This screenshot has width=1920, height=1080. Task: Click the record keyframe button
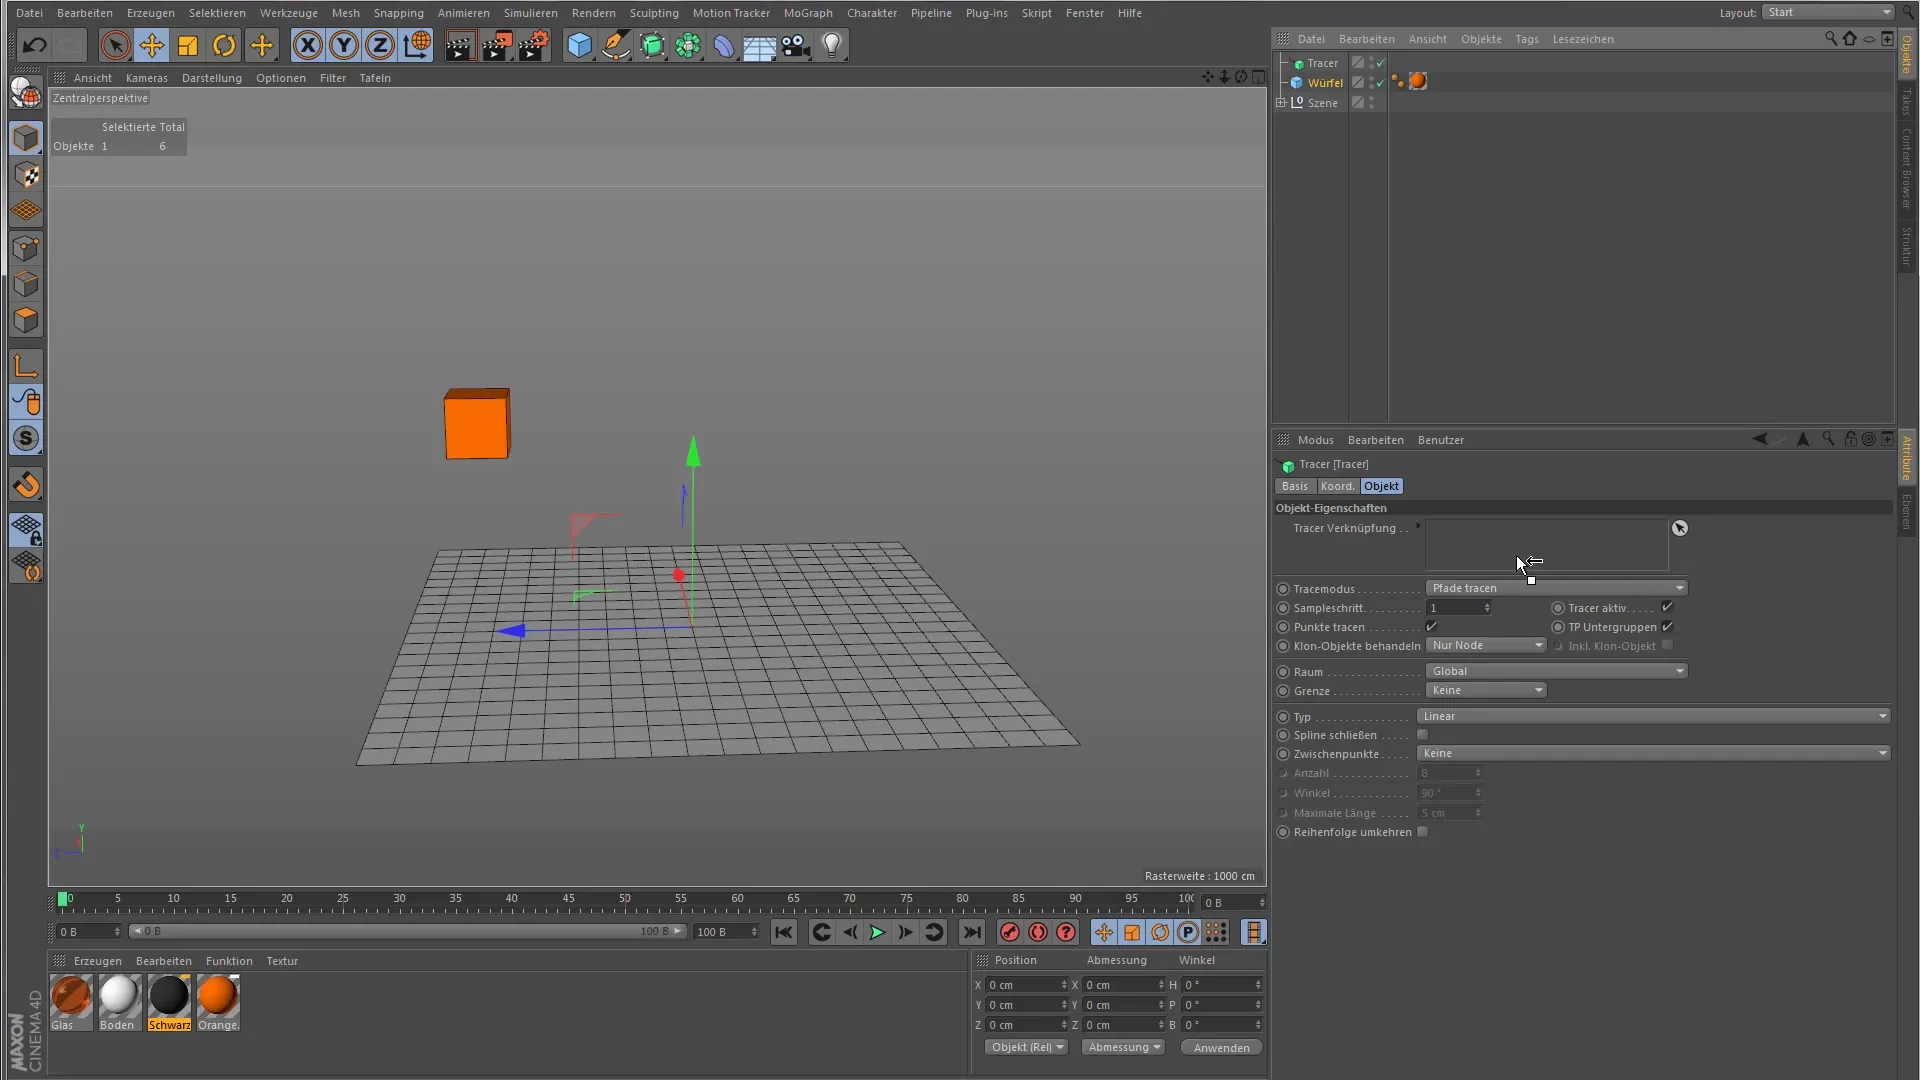(1010, 932)
